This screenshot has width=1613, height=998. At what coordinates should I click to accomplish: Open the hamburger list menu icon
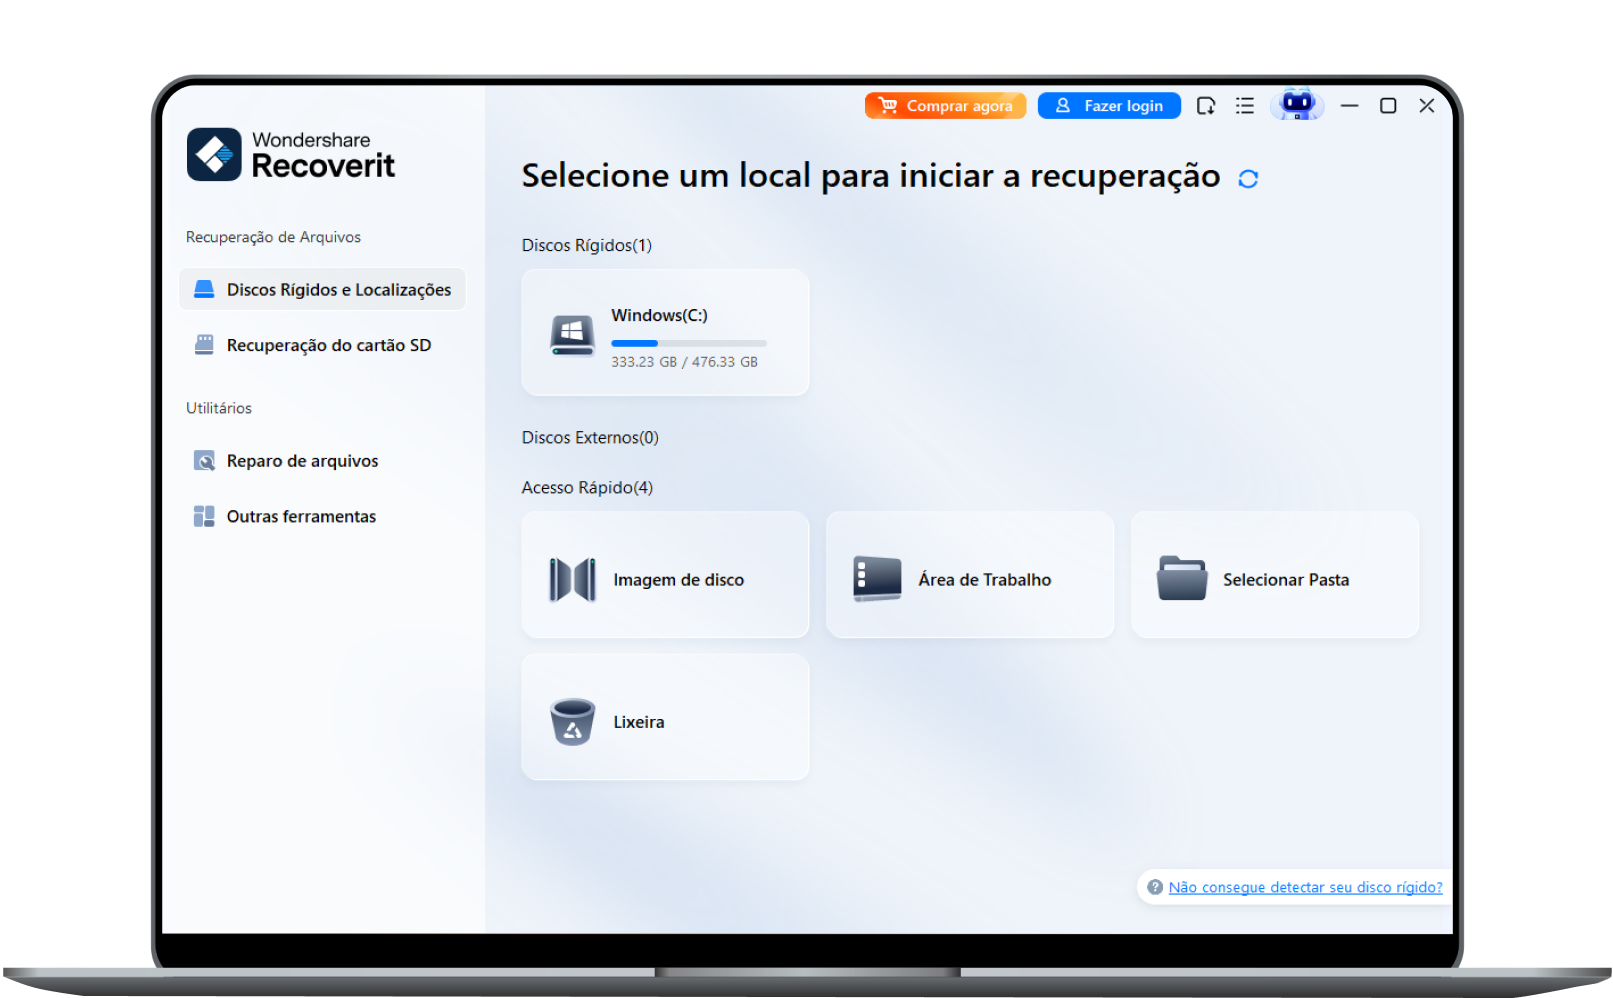click(x=1244, y=106)
